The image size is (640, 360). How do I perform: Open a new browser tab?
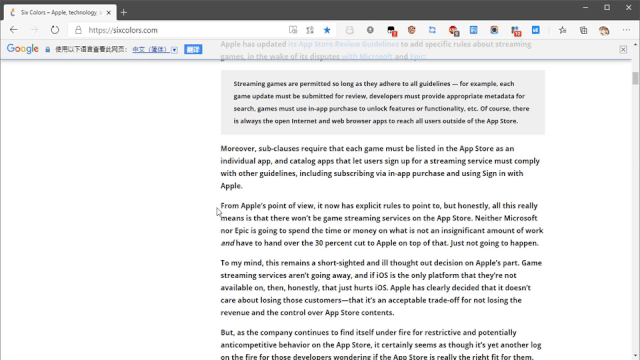tap(124, 13)
